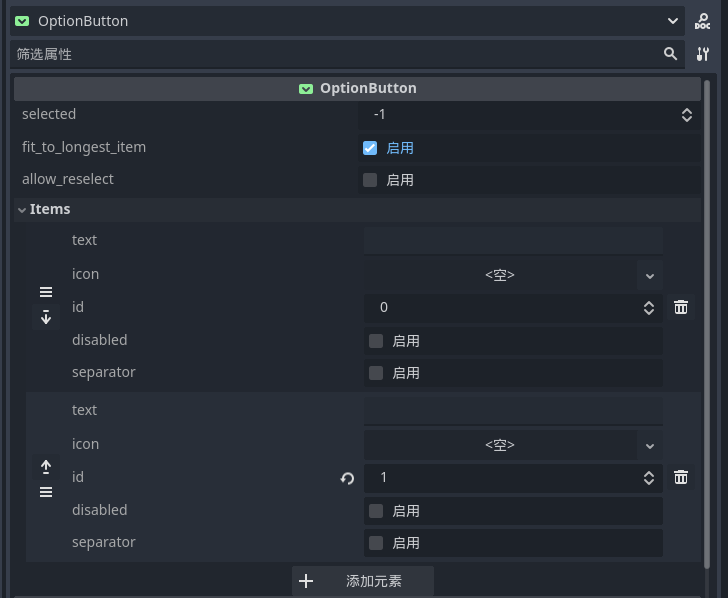Enable the allow_reselect checkbox
The height and width of the screenshot is (598, 728).
click(370, 180)
